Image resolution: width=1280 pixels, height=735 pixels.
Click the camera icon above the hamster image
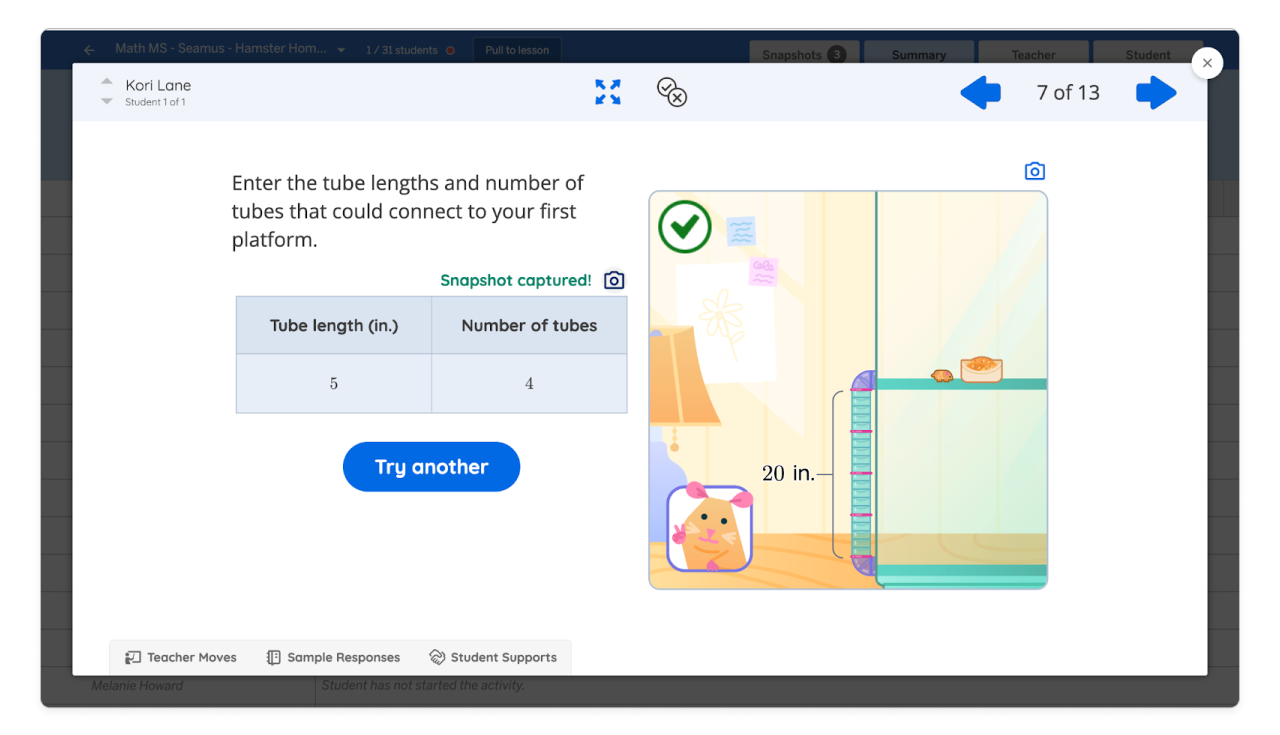pos(1034,170)
